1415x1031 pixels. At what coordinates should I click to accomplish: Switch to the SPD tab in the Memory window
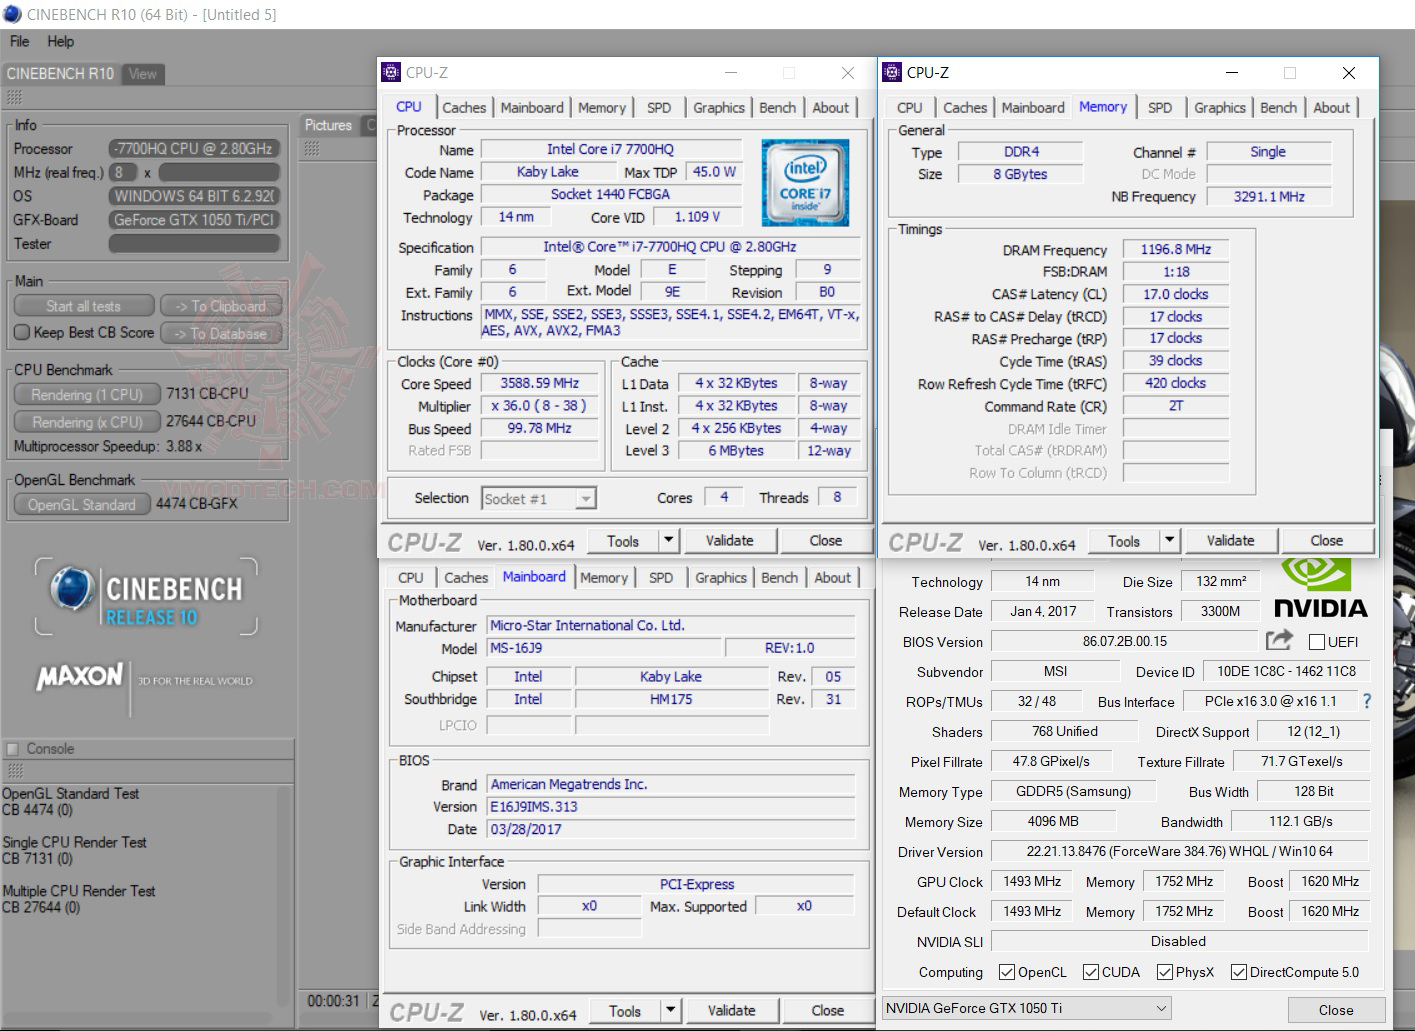pos(1159,108)
